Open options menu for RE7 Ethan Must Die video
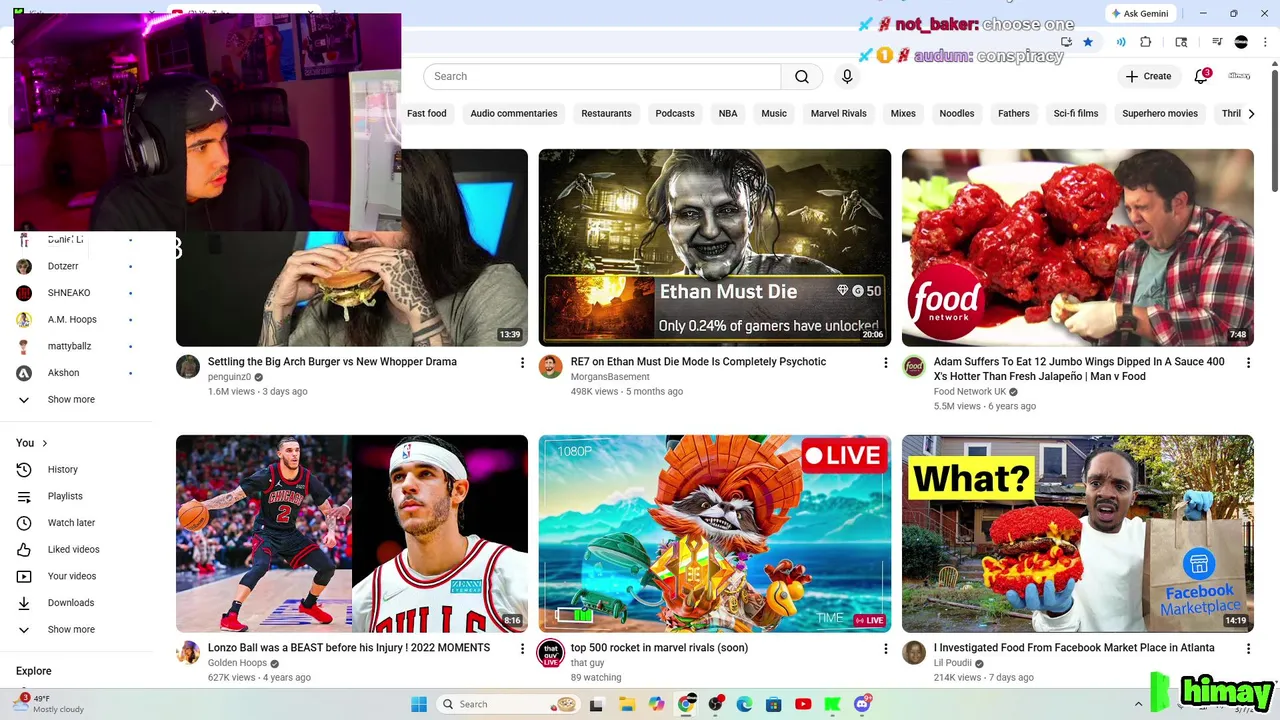 coord(885,362)
